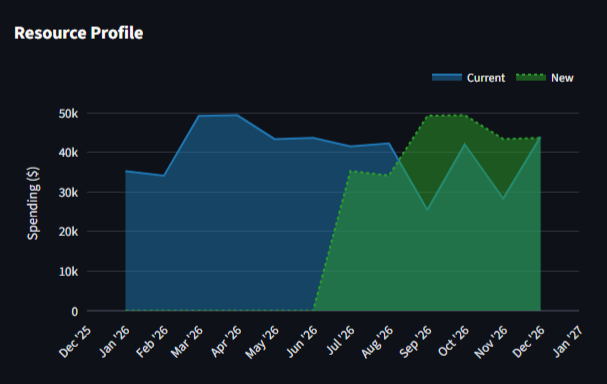The width and height of the screenshot is (607, 384).
Task: Click the Jan '27 x-axis label
Action: tap(567, 341)
